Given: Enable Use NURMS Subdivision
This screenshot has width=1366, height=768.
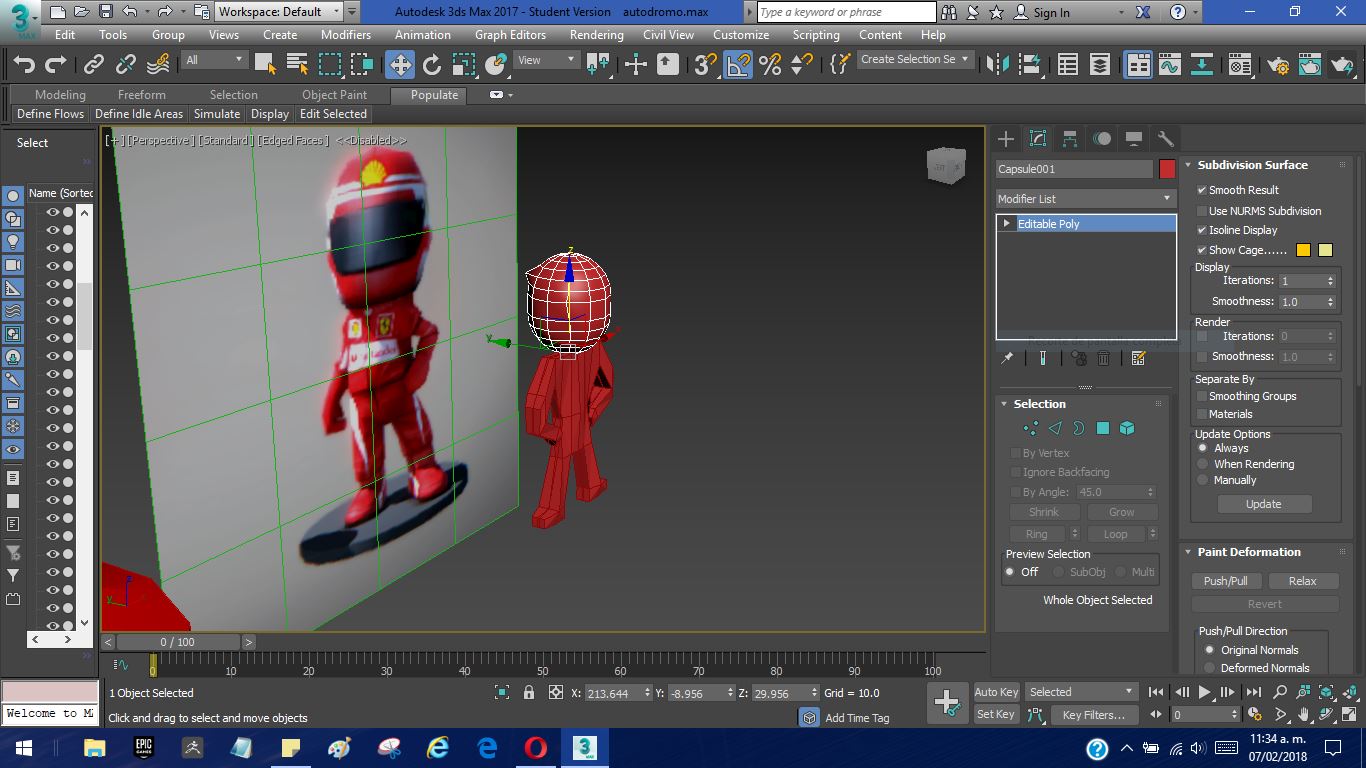Looking at the screenshot, I should [1202, 211].
